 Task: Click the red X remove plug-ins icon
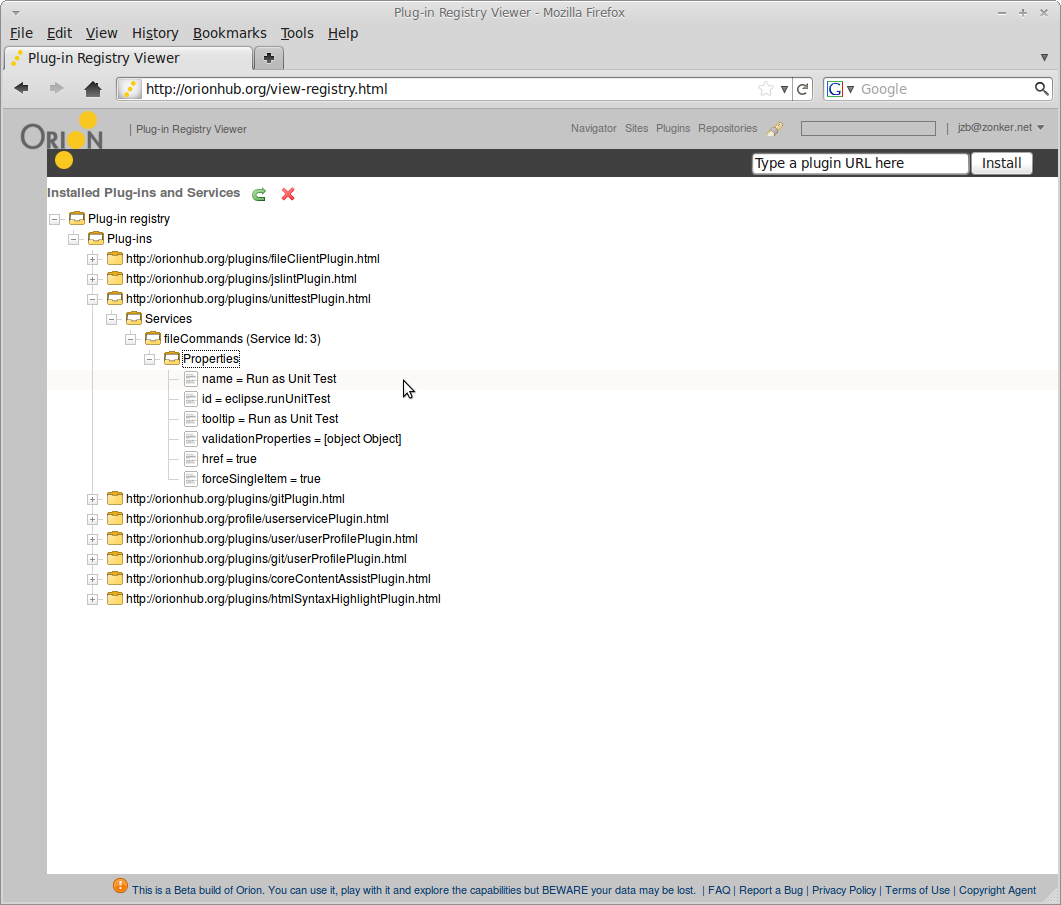288,194
